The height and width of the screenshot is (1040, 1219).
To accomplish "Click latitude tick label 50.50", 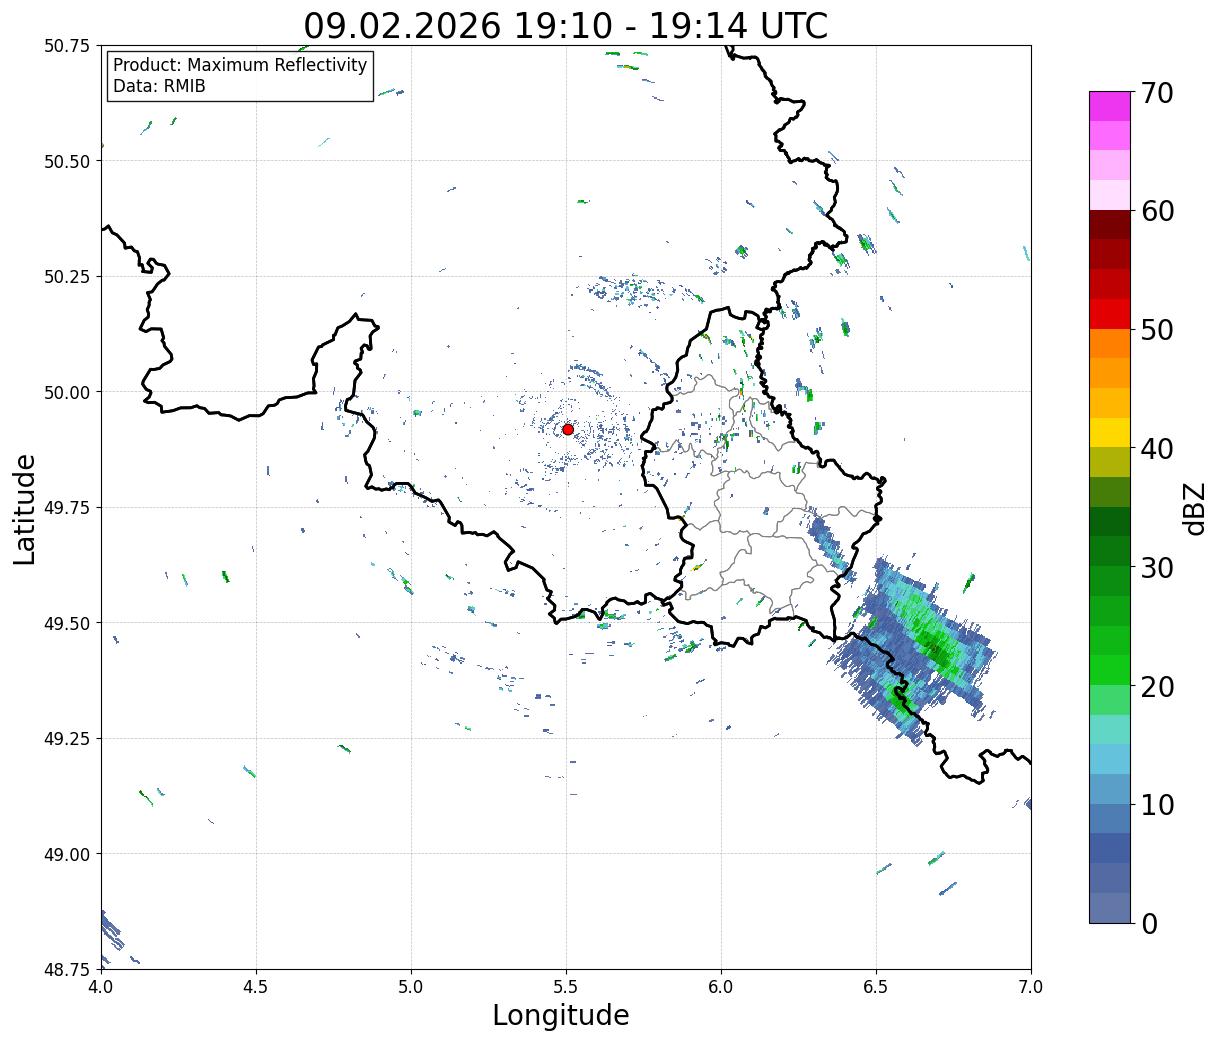I will (67, 161).
